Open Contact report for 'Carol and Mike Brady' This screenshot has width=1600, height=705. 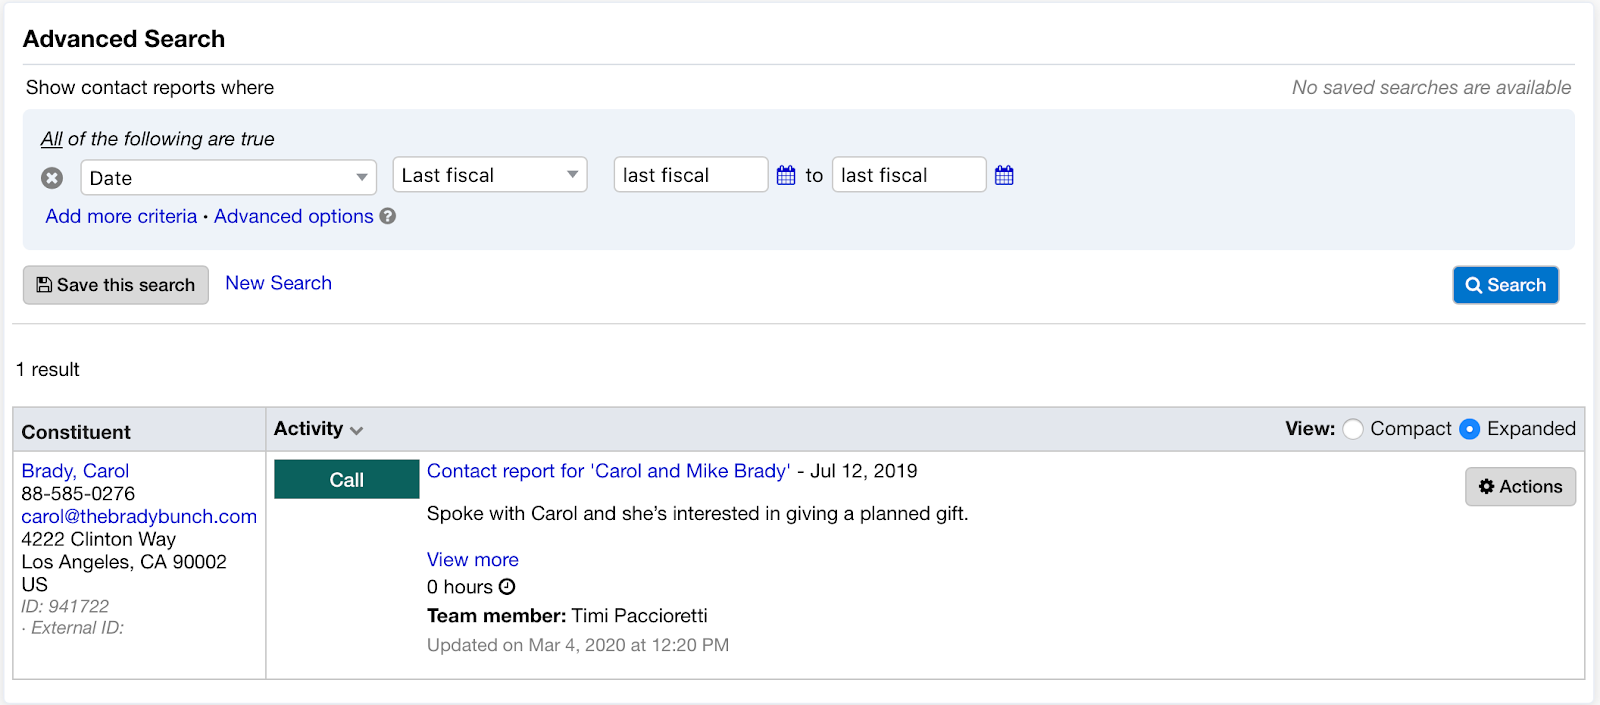(608, 471)
